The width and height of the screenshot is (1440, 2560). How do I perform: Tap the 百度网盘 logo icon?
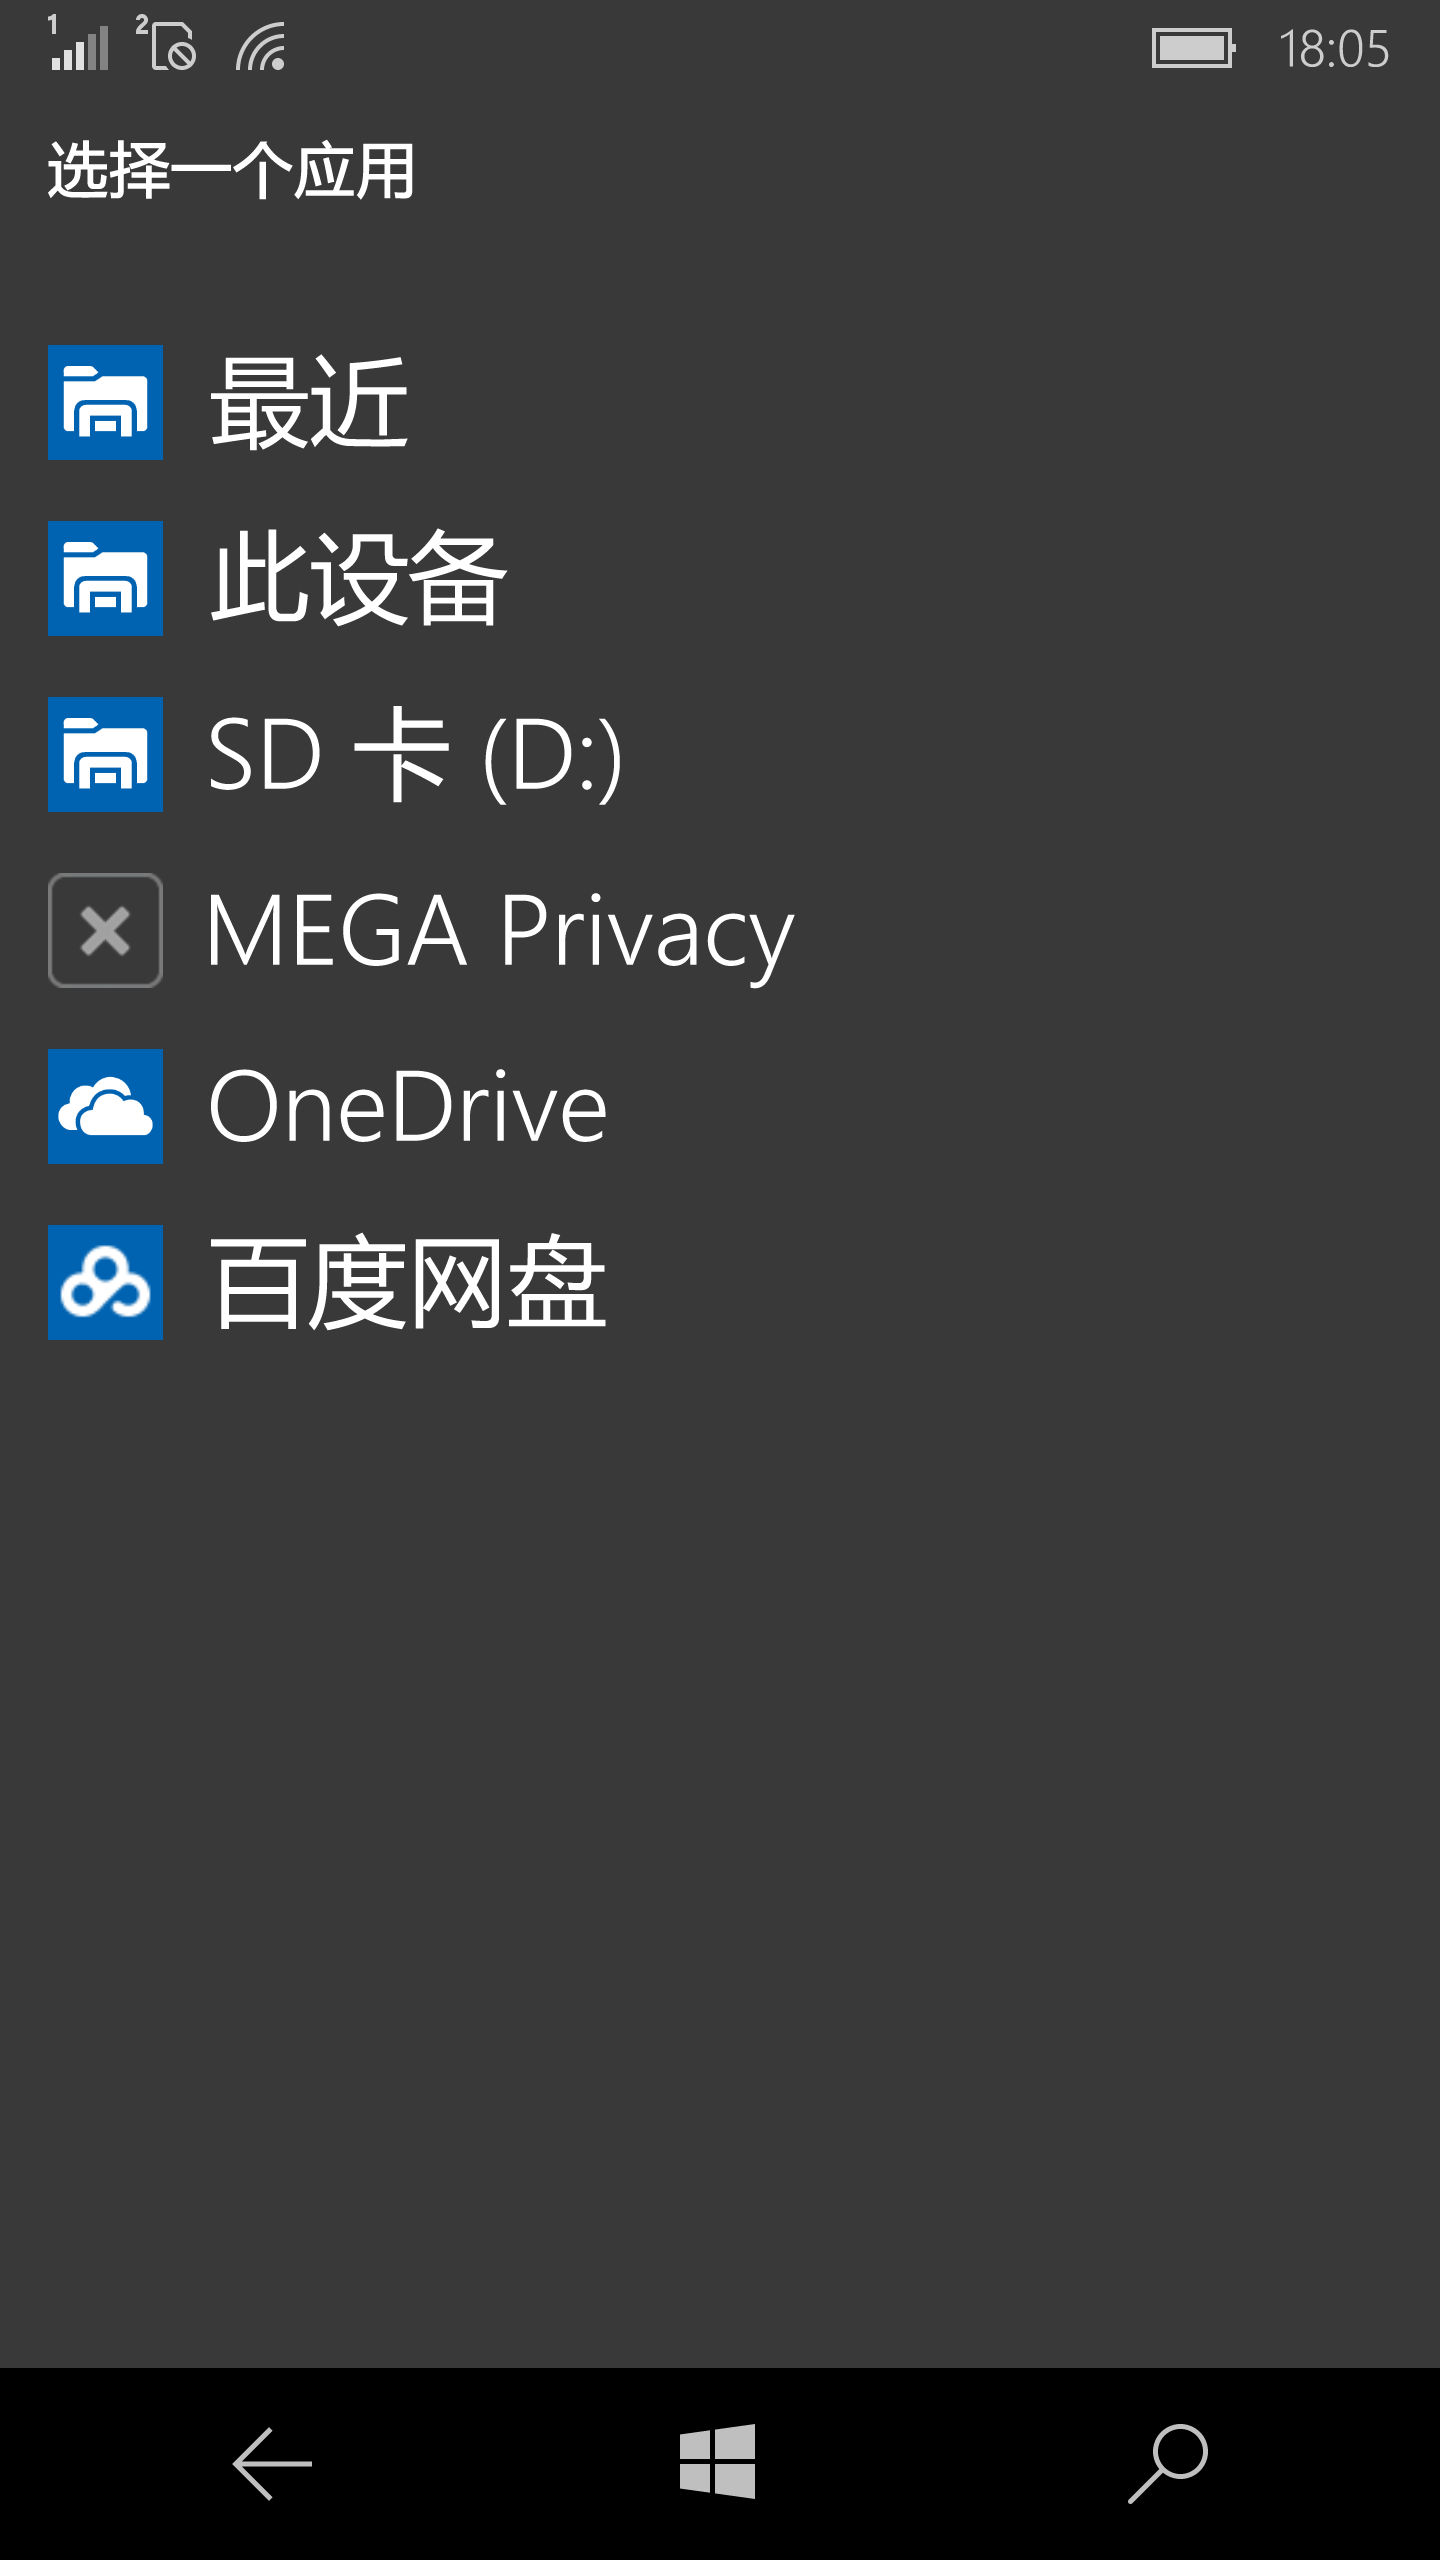click(105, 1283)
